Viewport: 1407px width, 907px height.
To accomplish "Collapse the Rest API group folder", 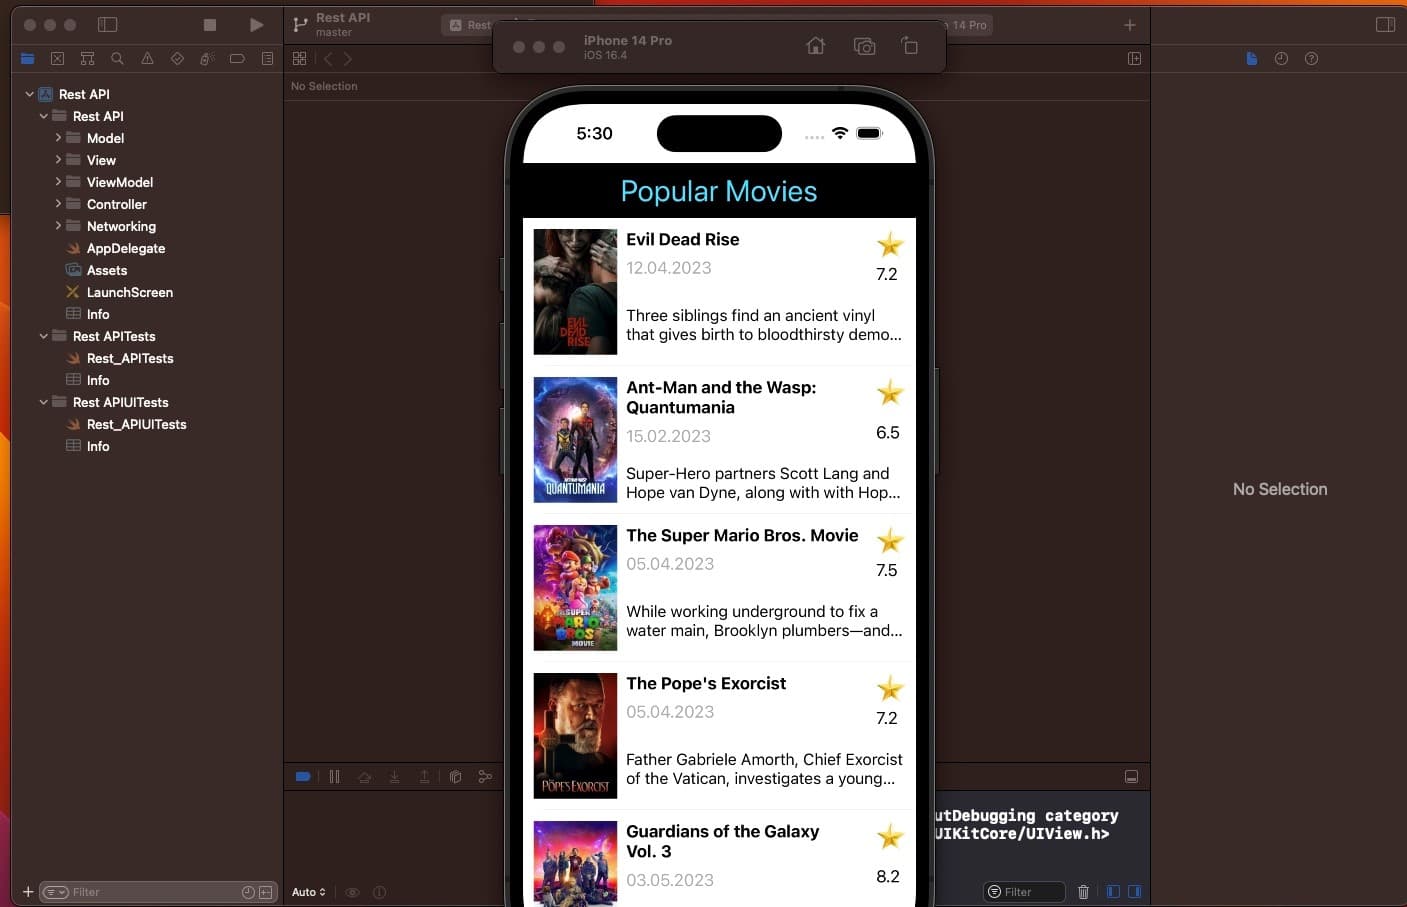I will (x=43, y=116).
